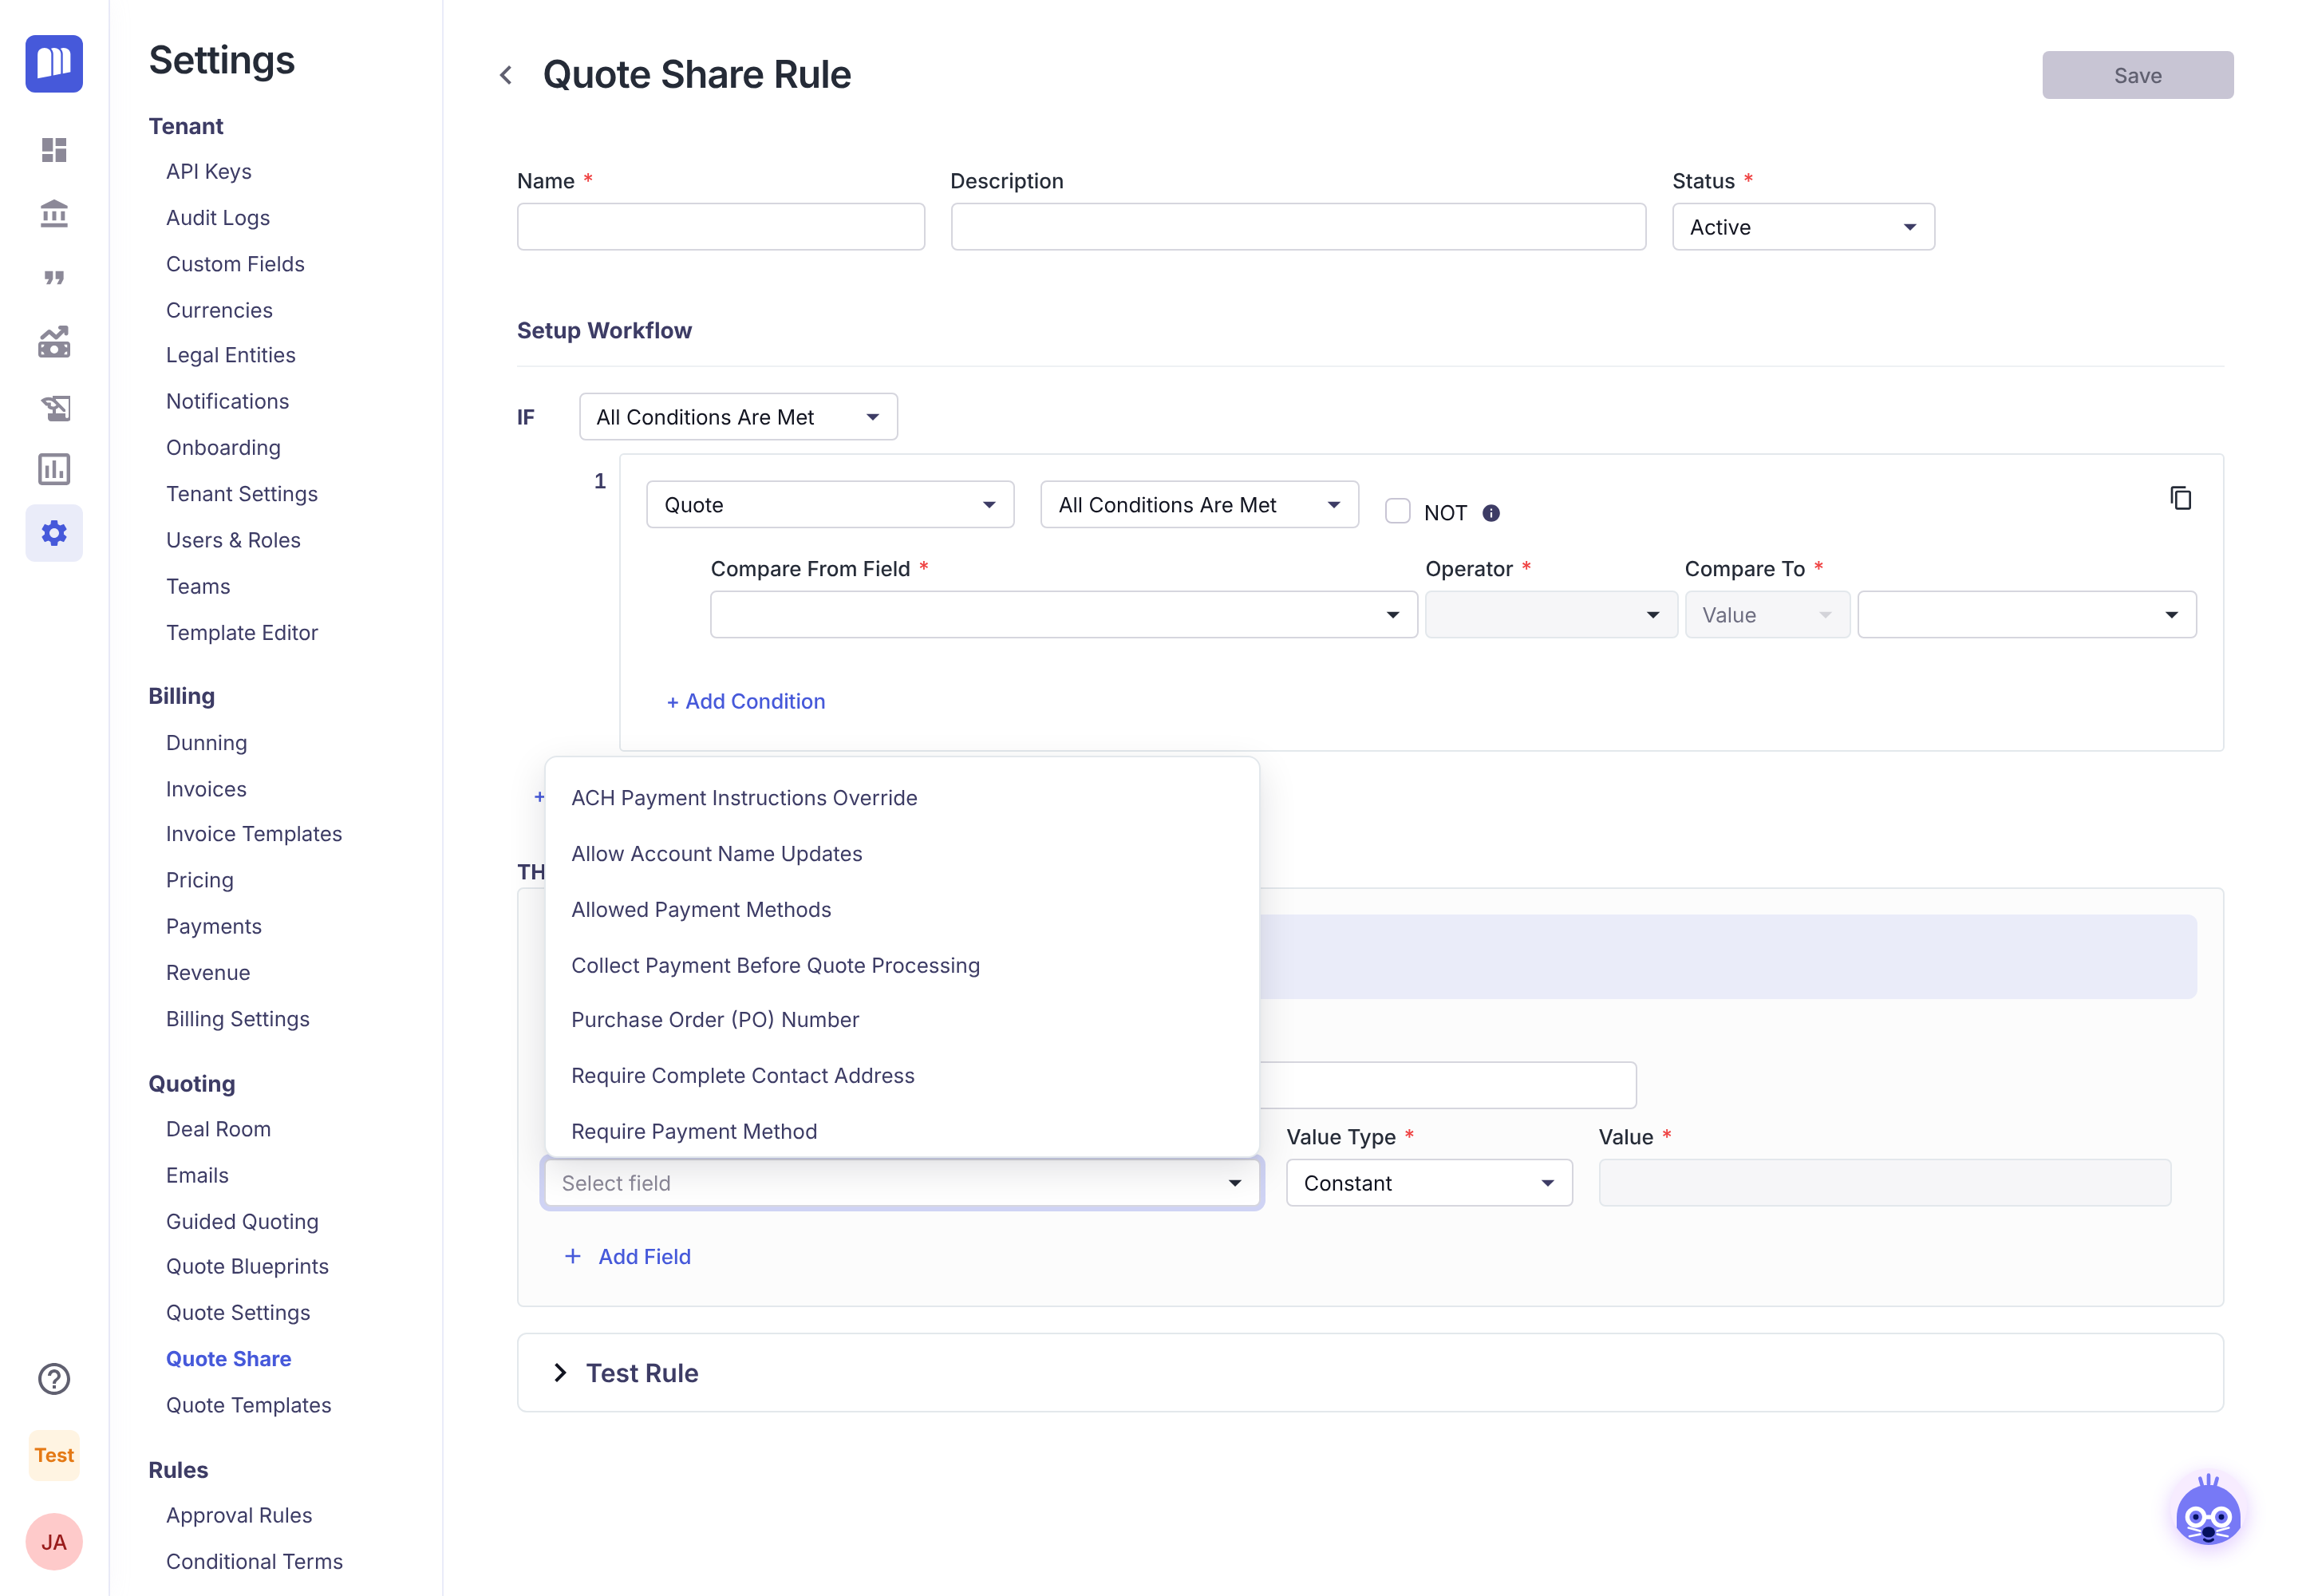Click the Add Condition link
2298x1596 pixels.
[x=746, y=702]
